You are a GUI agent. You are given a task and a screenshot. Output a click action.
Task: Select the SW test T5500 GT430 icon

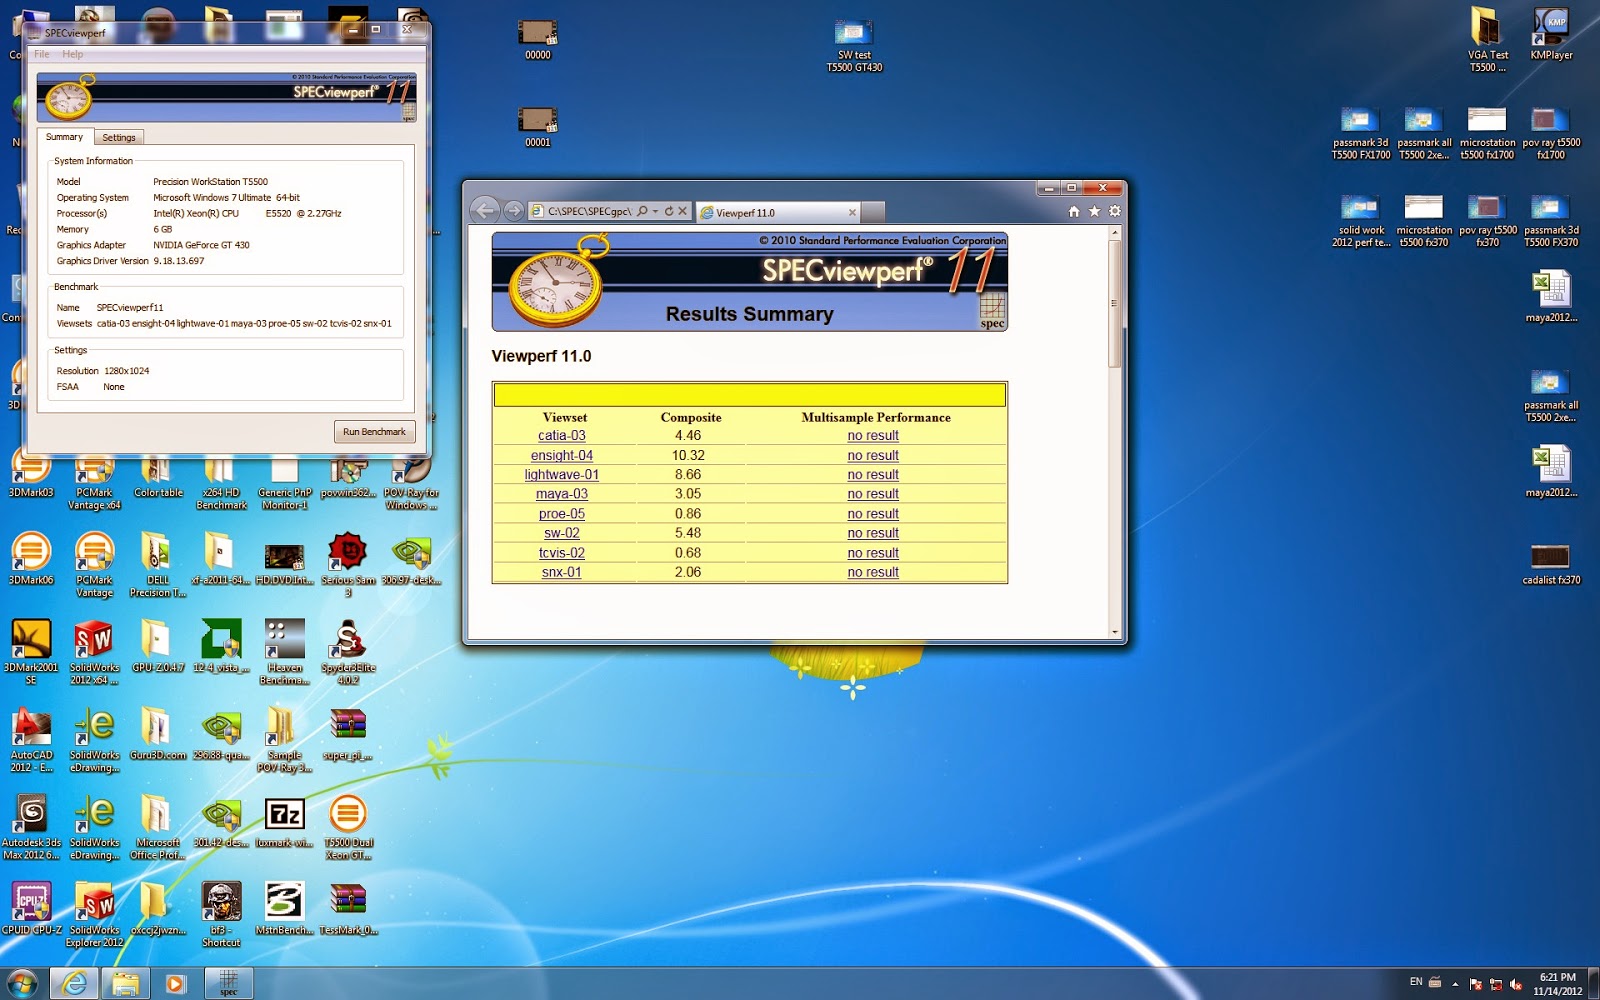click(854, 46)
